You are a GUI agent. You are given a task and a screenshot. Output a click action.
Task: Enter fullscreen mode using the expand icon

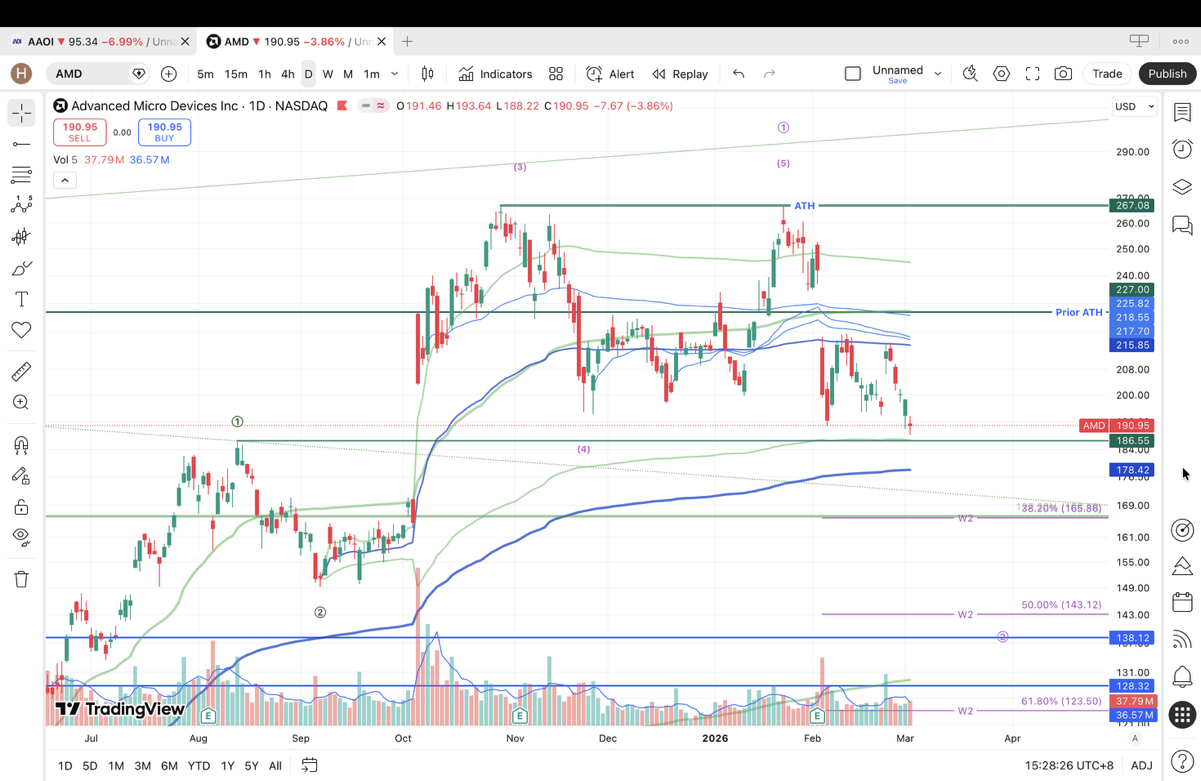point(1032,74)
